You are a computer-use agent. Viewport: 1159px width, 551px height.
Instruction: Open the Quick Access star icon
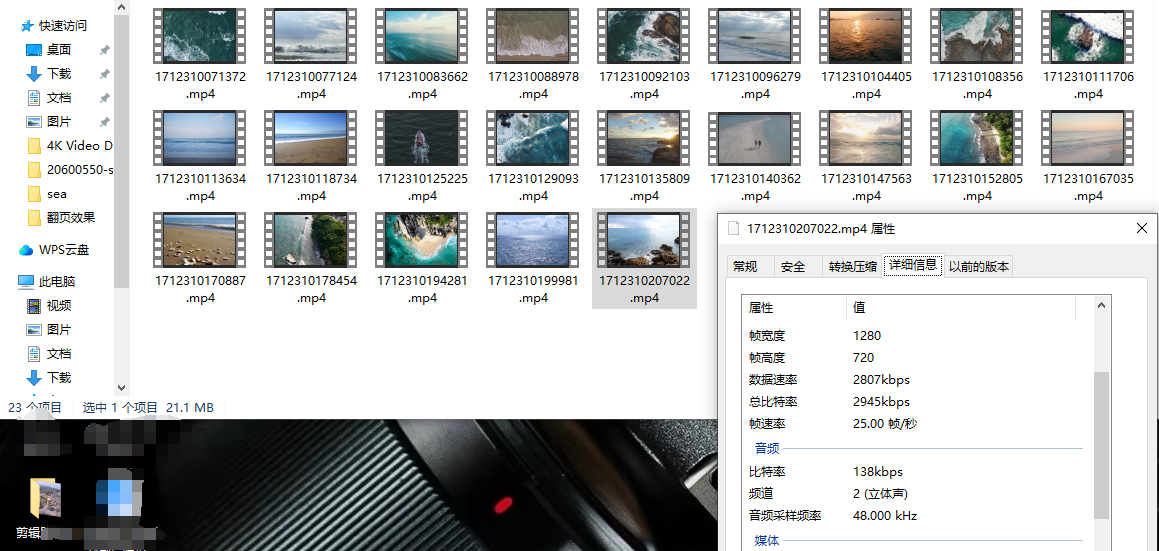27,26
